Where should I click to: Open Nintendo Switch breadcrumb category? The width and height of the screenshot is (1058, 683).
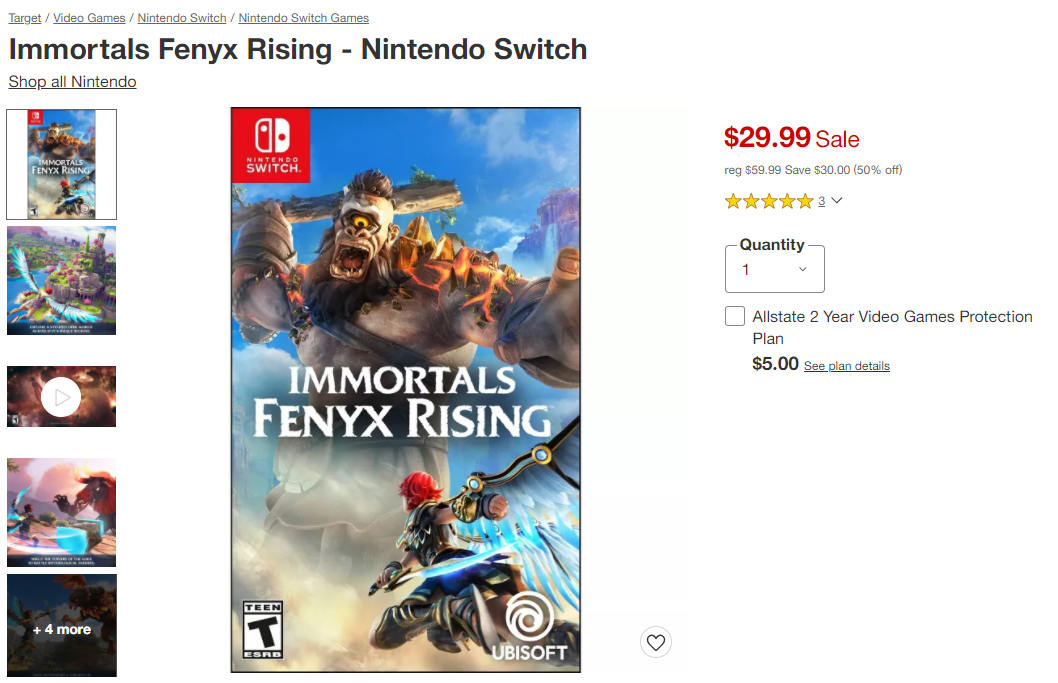tap(182, 18)
